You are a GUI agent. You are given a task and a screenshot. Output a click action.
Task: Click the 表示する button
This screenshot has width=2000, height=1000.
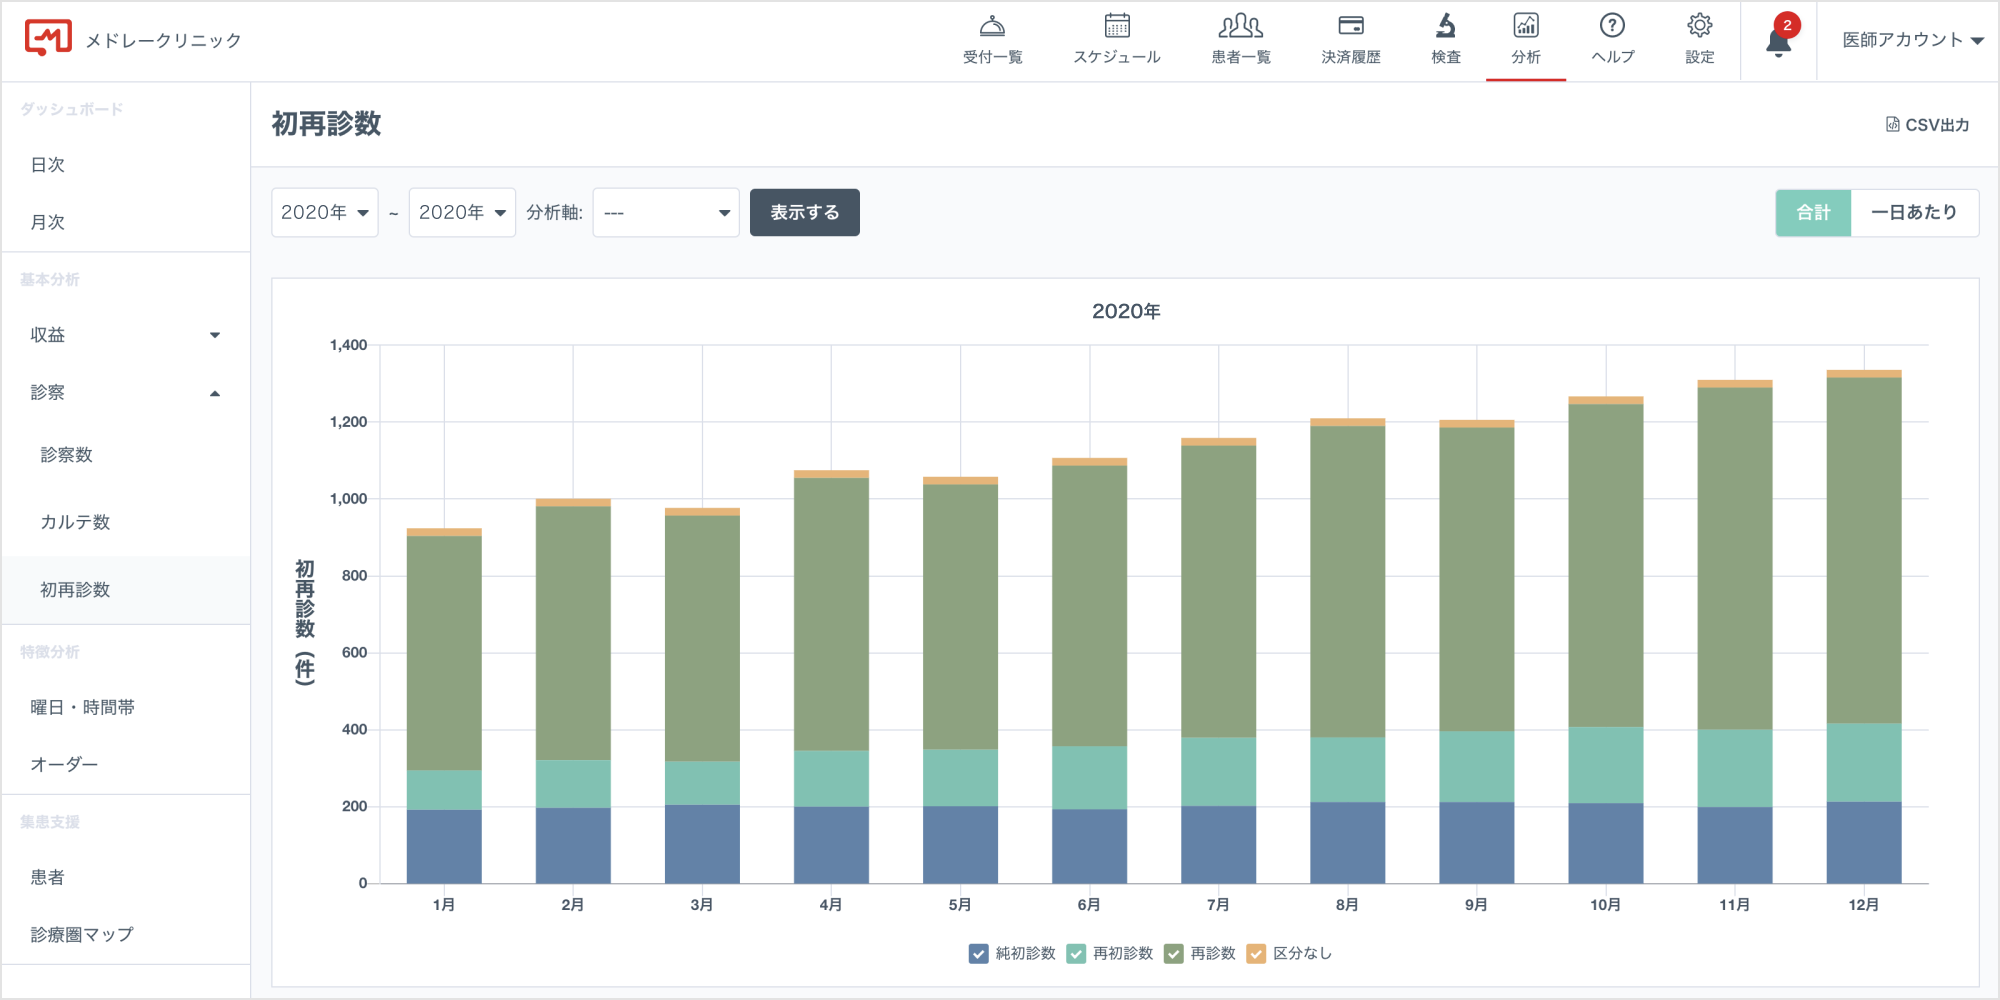(x=804, y=213)
